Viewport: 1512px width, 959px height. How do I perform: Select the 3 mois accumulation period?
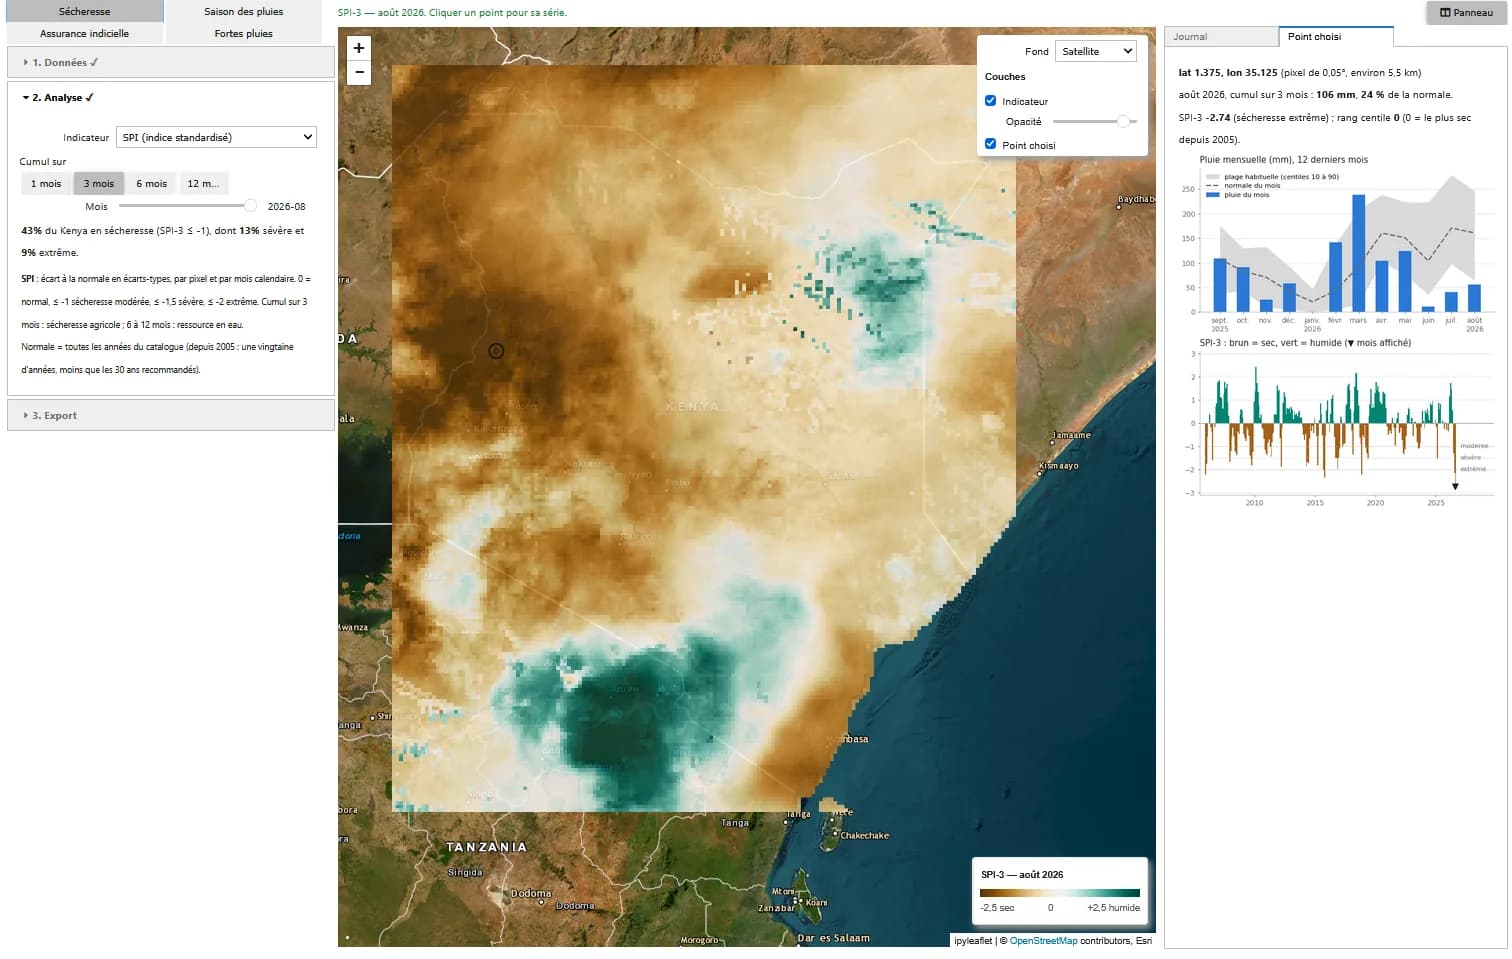coord(99,183)
